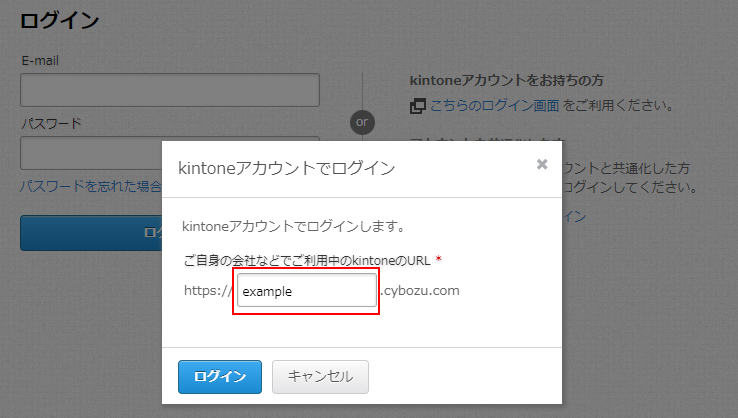This screenshot has height=418, width=738.
Task: Click the ご自身の会社などでご利用中のkintoneのURL label
Action: [306, 260]
